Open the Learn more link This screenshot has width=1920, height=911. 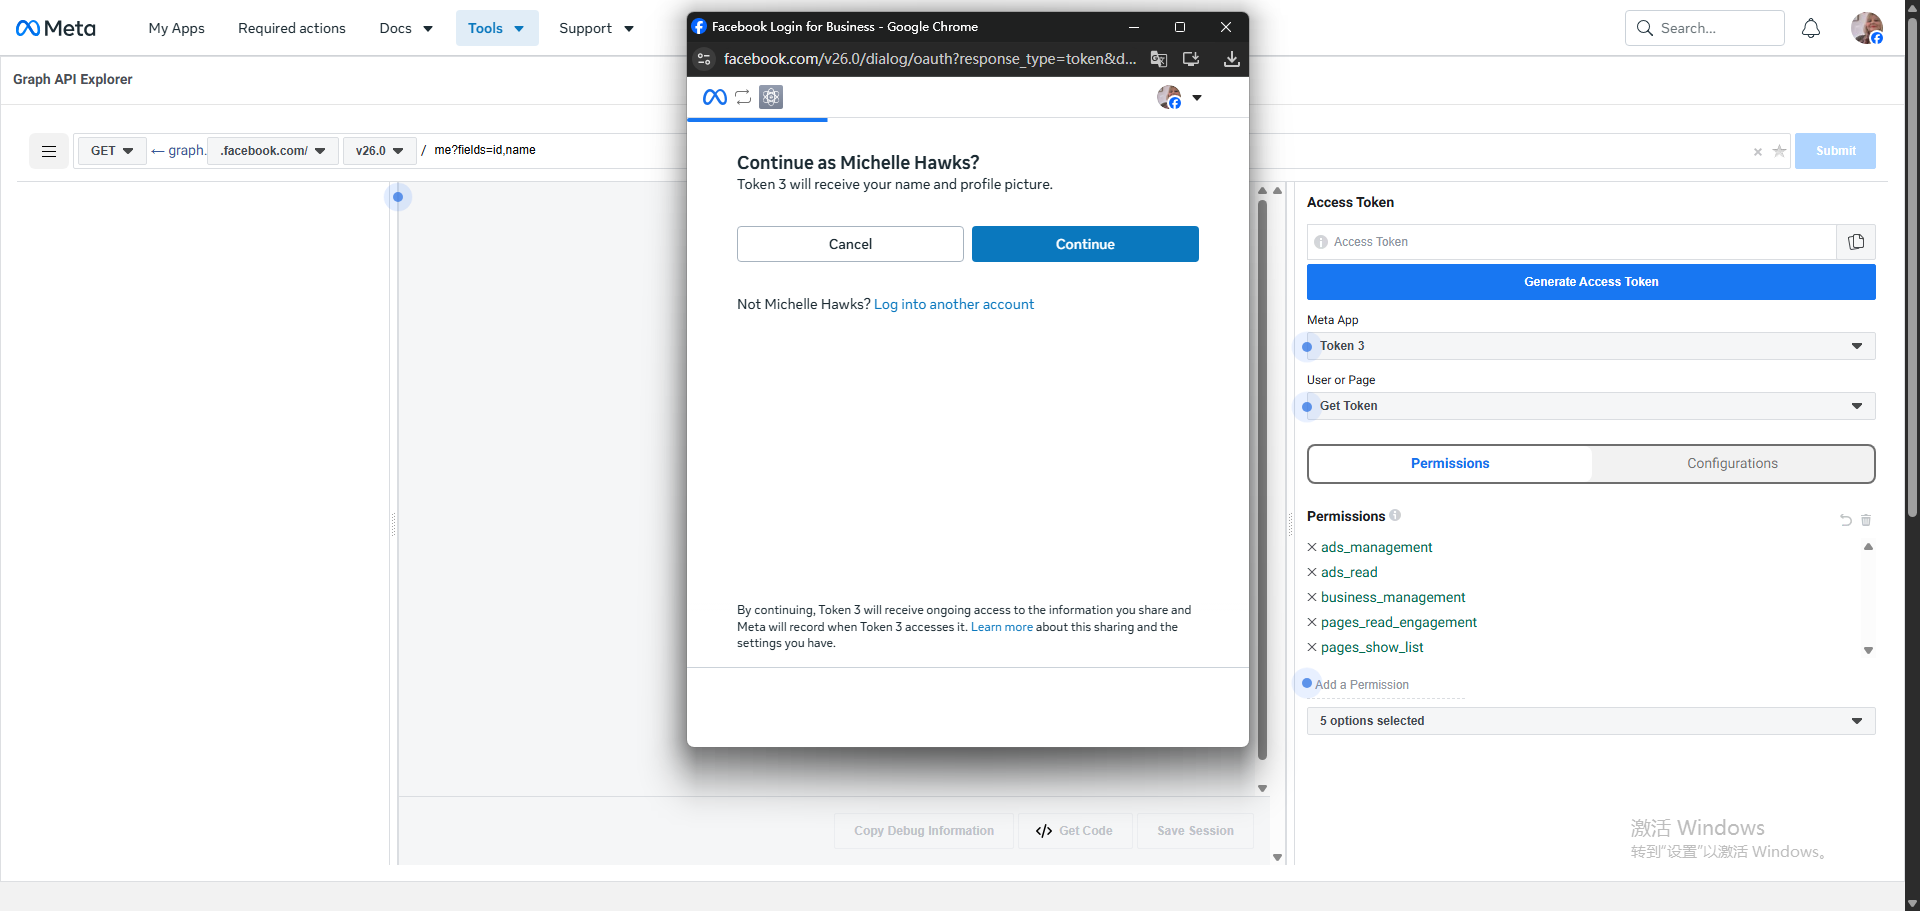(1002, 627)
